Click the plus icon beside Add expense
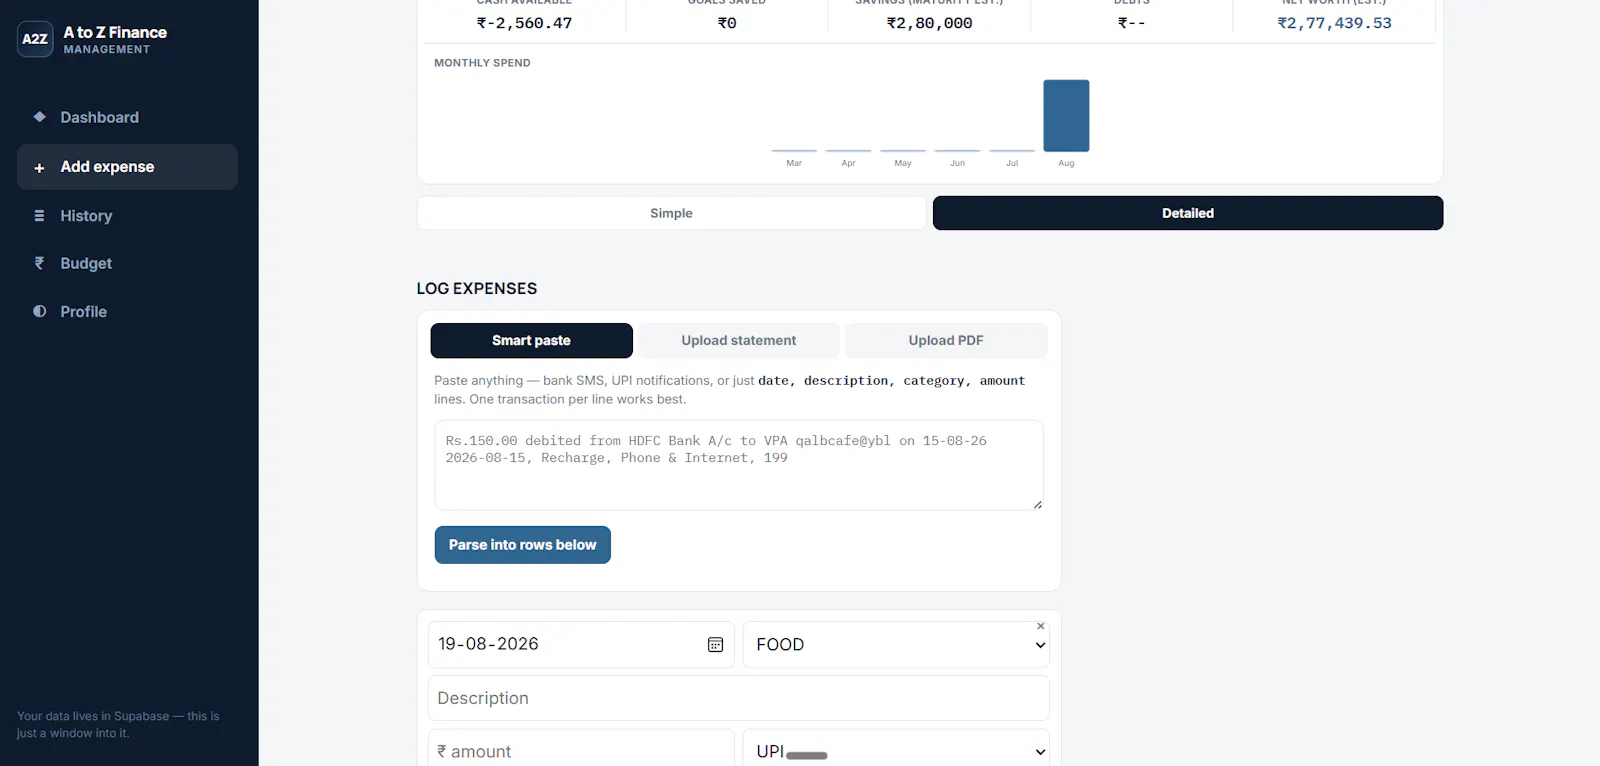Screen dimensions: 1600x766 [39, 168]
